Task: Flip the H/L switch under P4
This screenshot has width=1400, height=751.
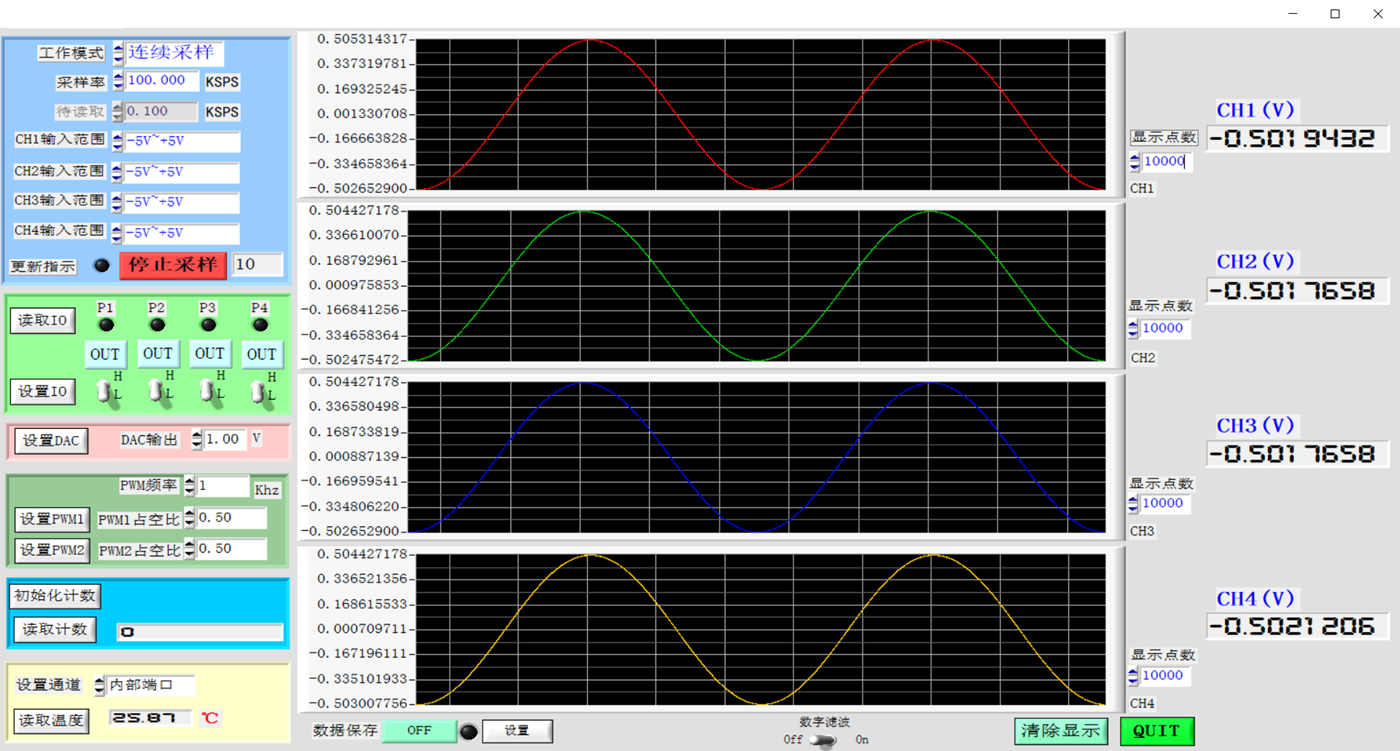Action: [x=259, y=391]
